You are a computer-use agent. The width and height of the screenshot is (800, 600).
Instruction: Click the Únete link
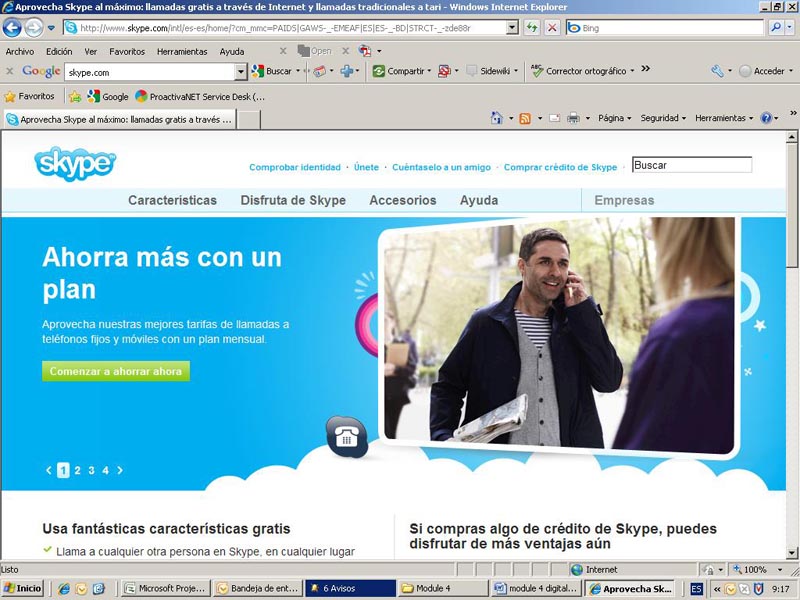pos(366,167)
